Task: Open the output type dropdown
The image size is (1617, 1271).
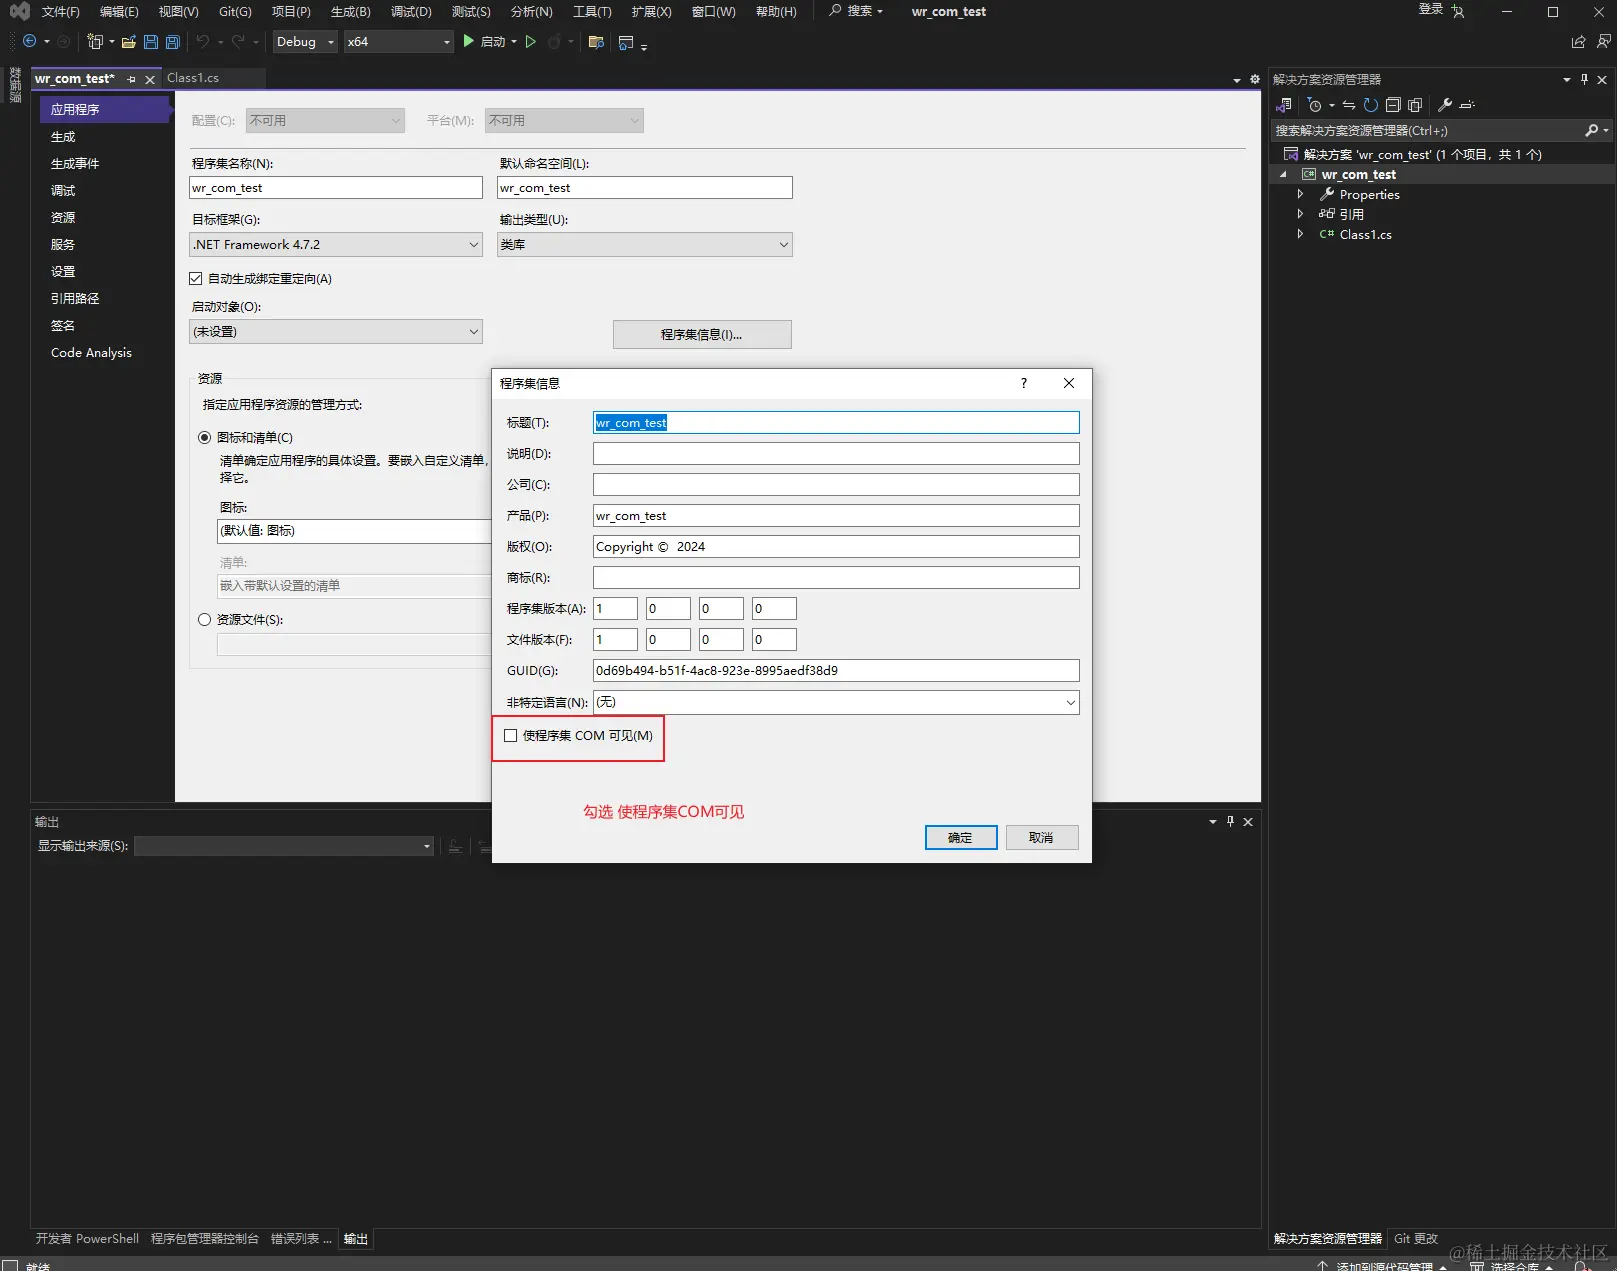Action: pyautogui.click(x=645, y=244)
